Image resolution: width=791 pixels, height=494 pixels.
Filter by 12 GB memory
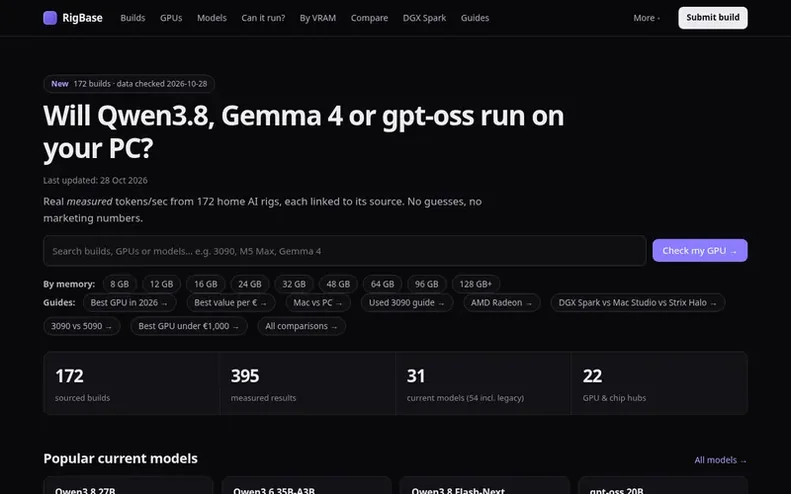(161, 284)
